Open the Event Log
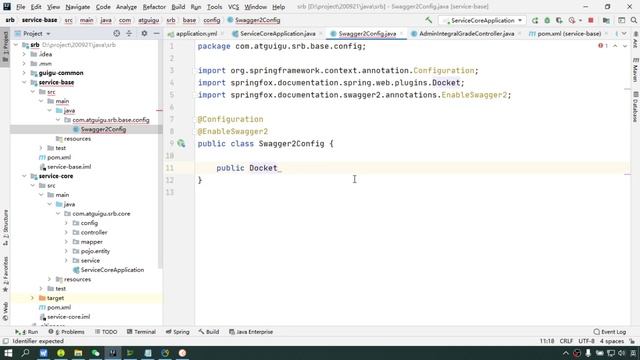 [x=610, y=332]
